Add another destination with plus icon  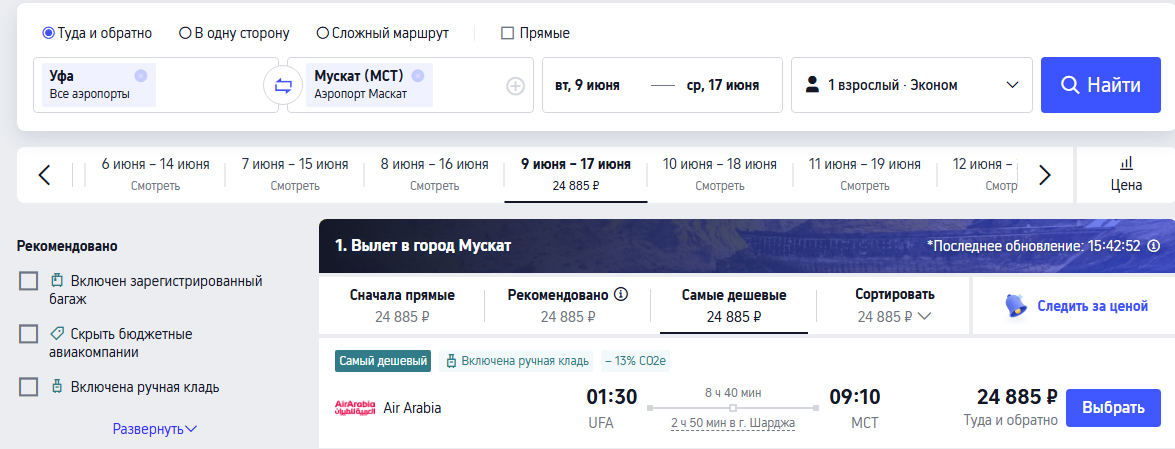515,86
